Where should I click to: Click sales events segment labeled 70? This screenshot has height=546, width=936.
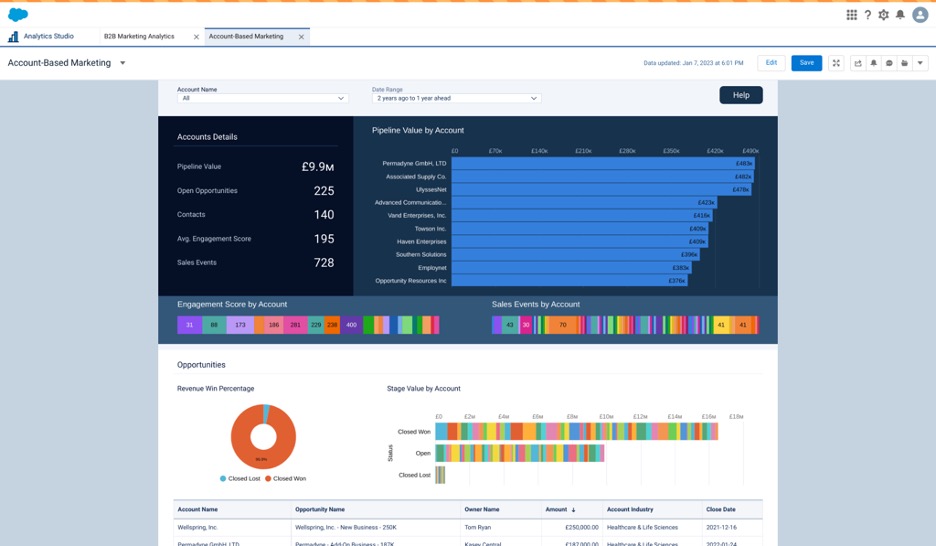click(x=562, y=325)
